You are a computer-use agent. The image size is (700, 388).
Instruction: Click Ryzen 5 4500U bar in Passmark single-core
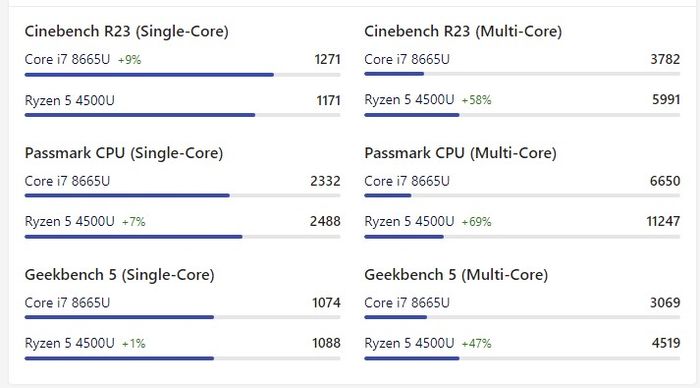click(x=183, y=237)
